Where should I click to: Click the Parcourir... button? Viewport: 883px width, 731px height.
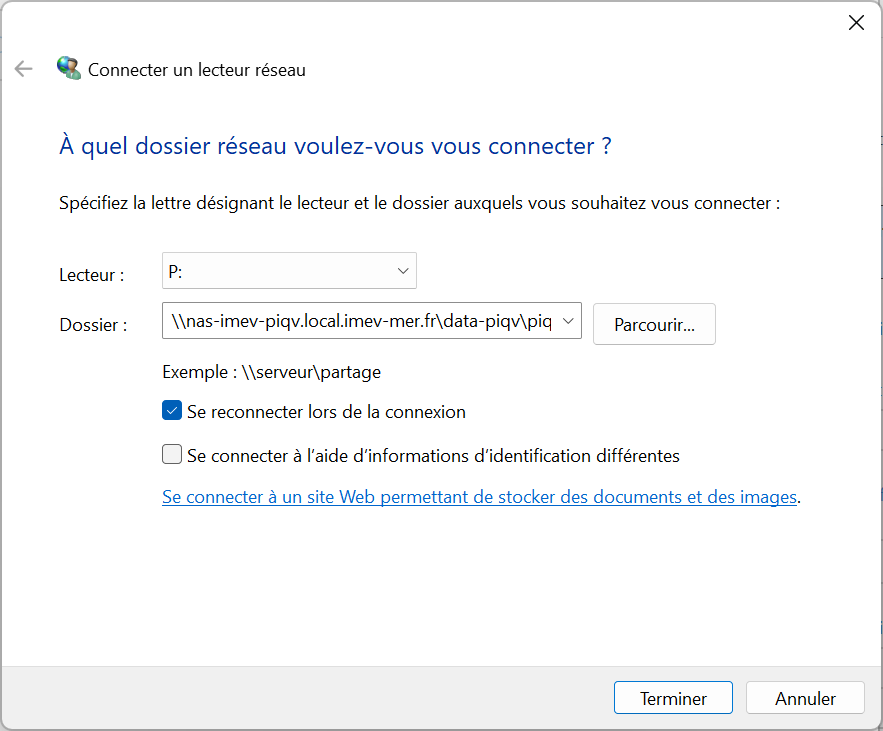(x=654, y=324)
